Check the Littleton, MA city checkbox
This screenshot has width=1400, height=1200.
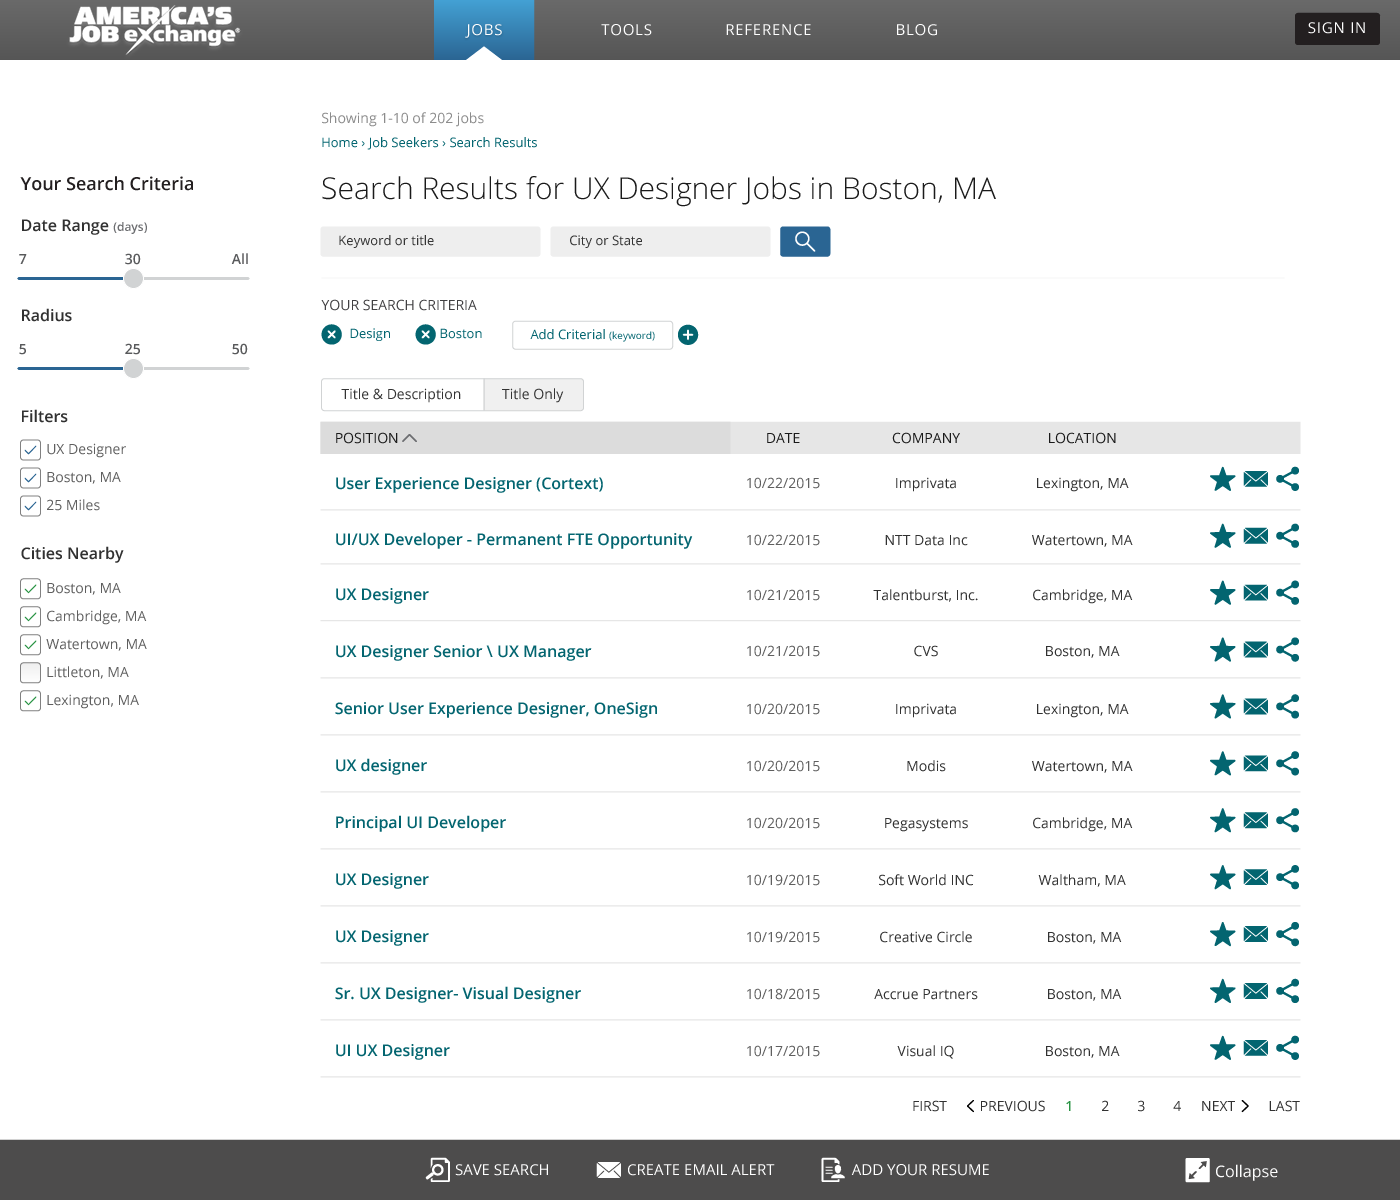point(31,673)
